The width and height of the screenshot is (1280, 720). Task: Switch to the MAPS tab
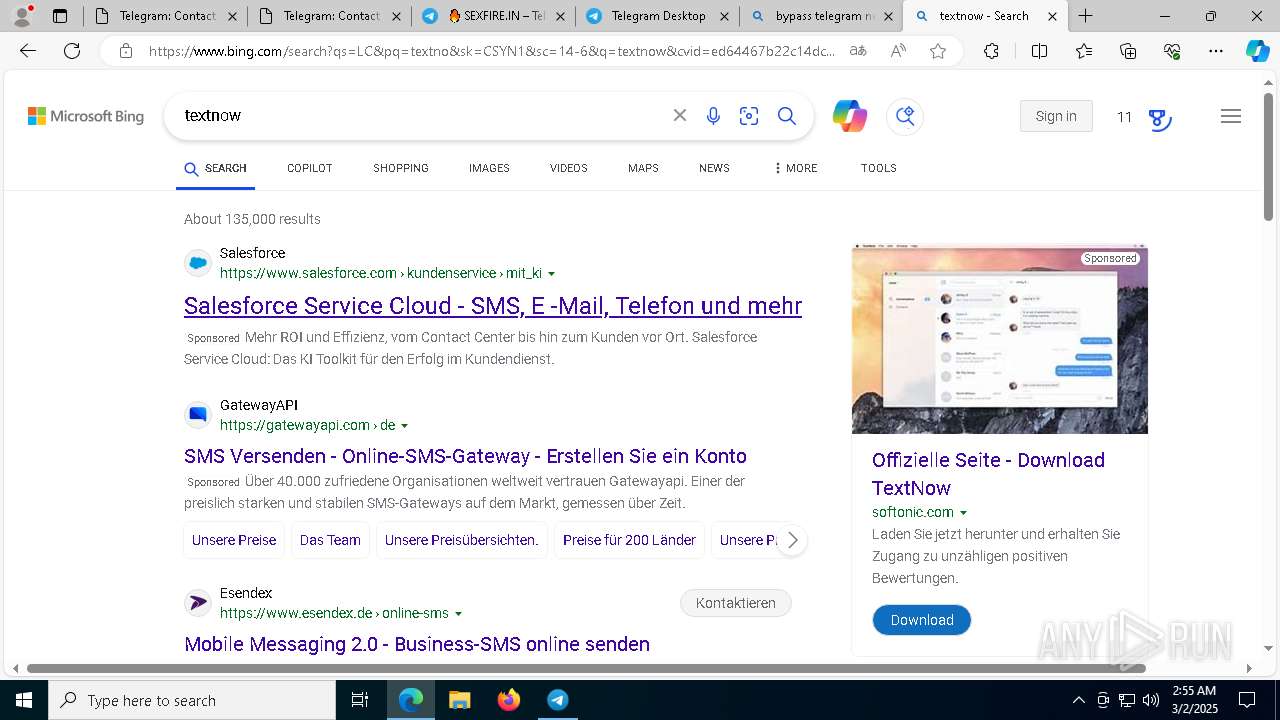(x=643, y=168)
